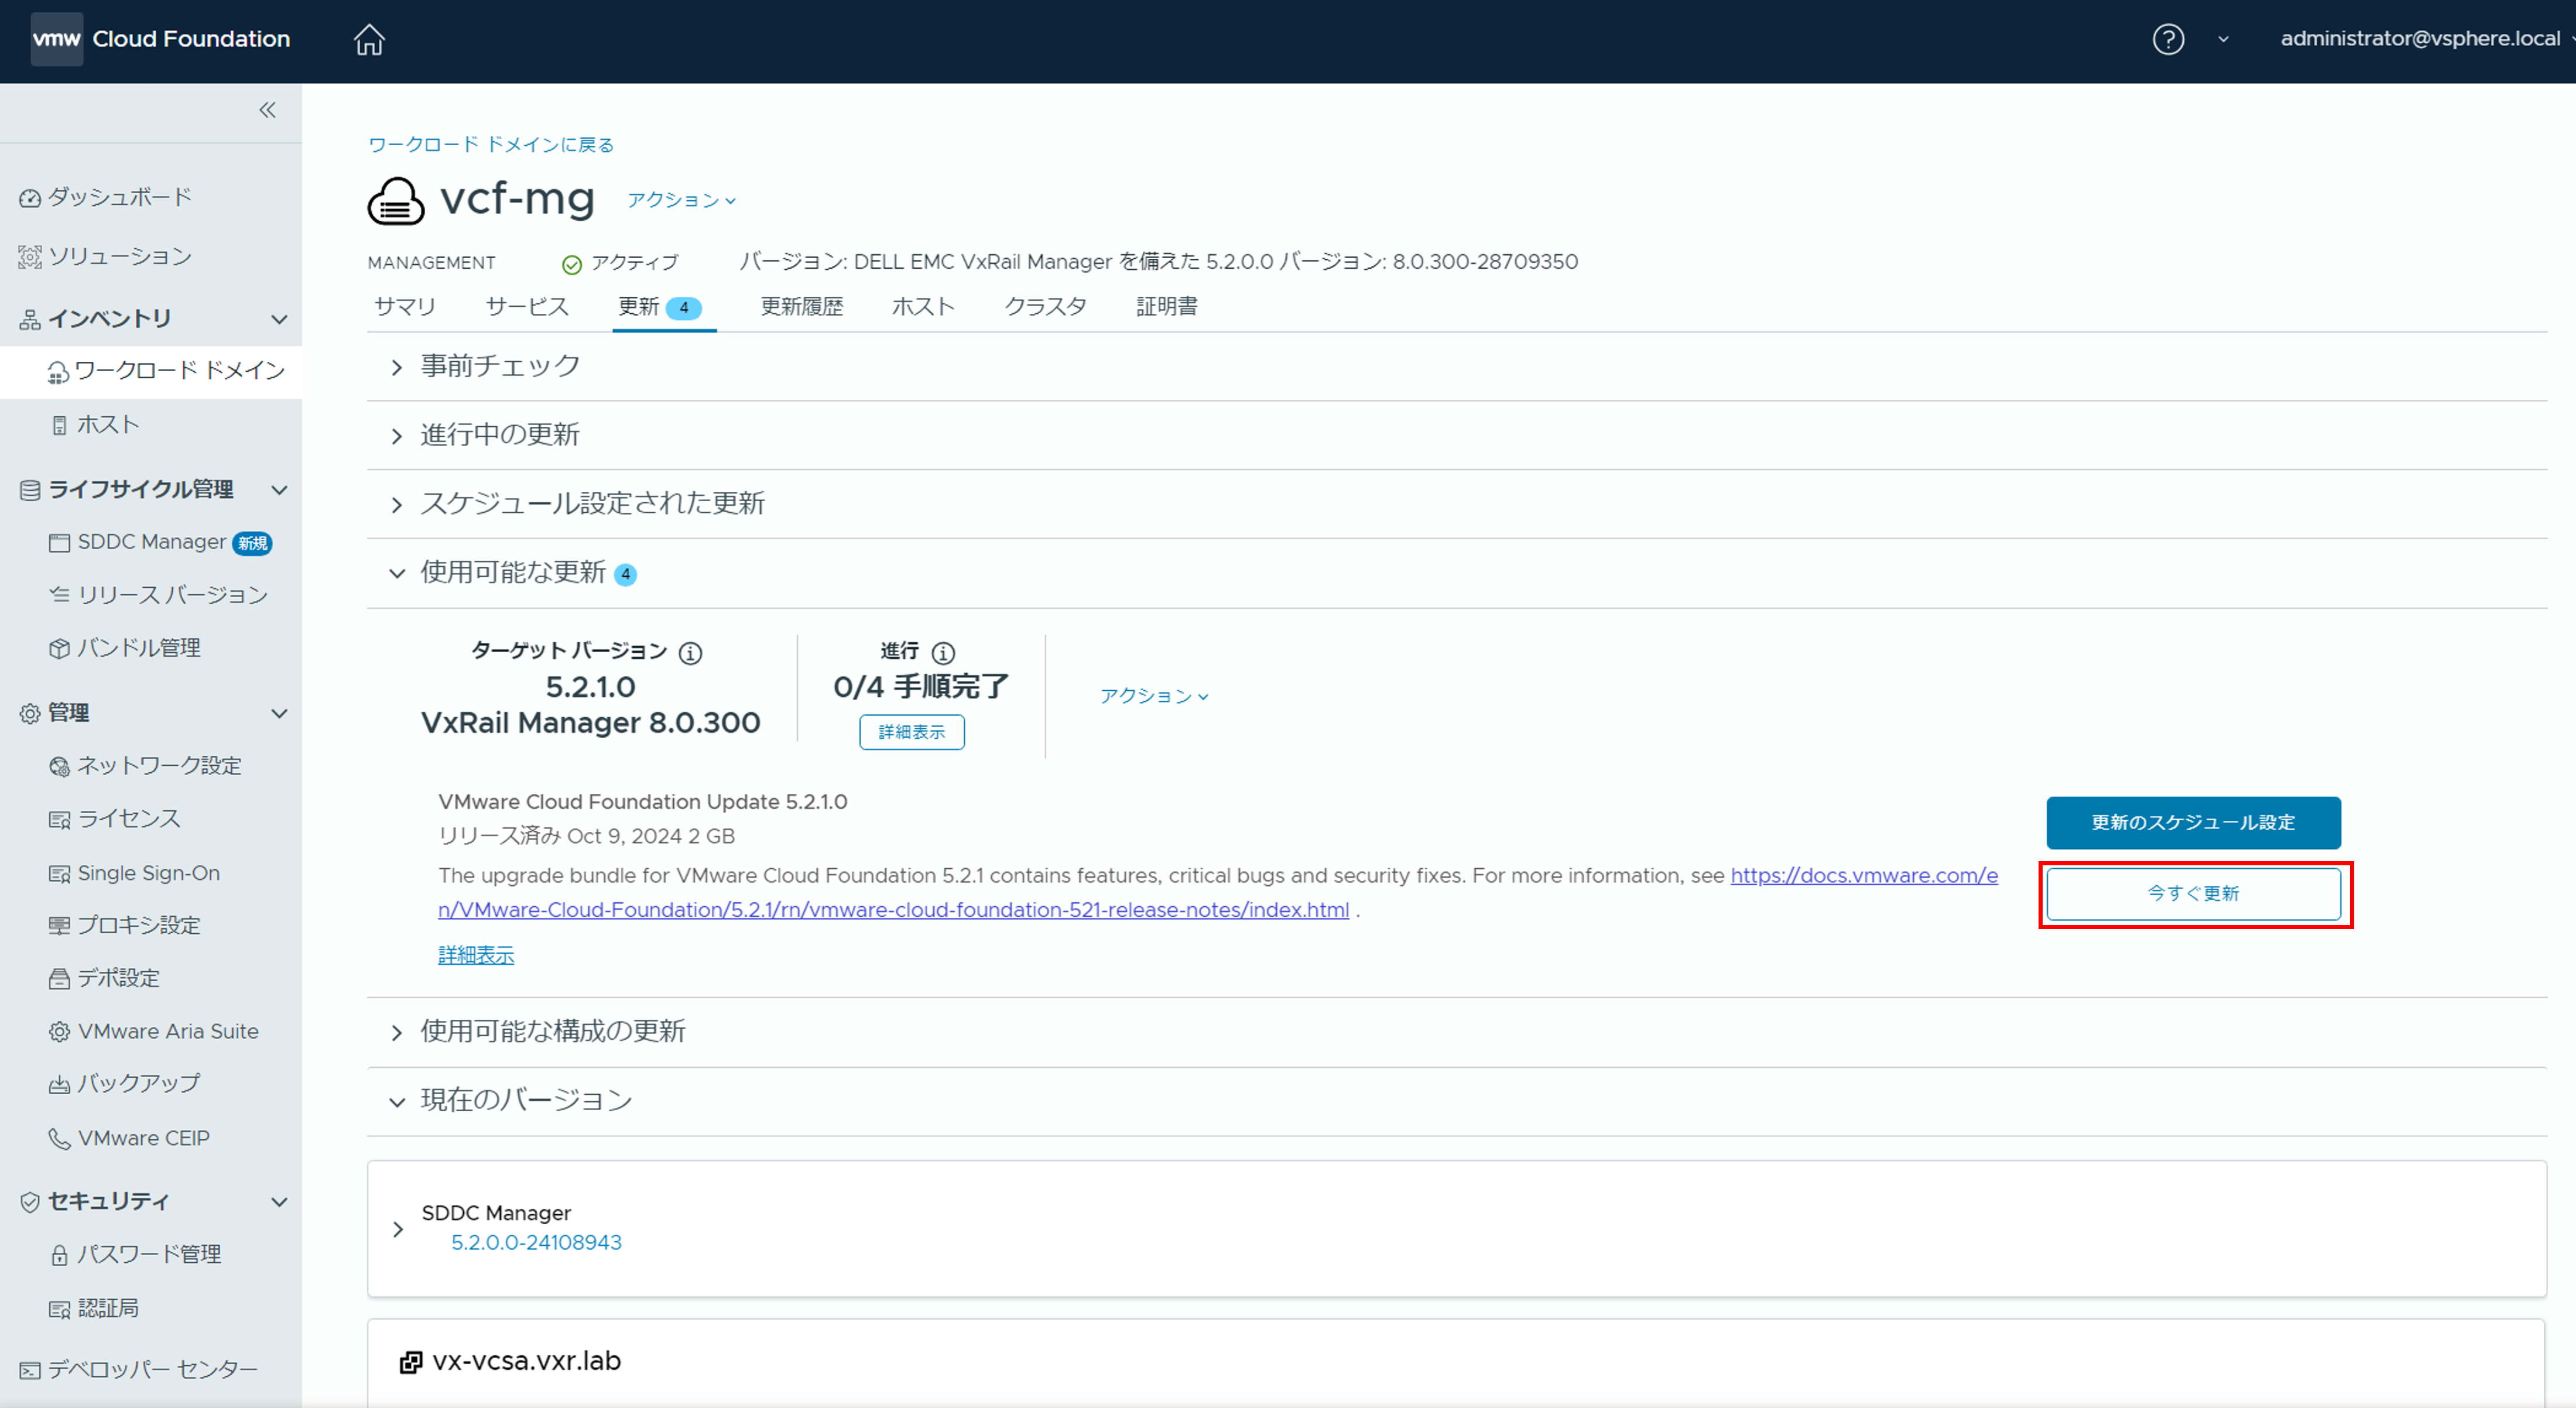Open アクション dropdown next to vcf-mg

click(x=682, y=200)
